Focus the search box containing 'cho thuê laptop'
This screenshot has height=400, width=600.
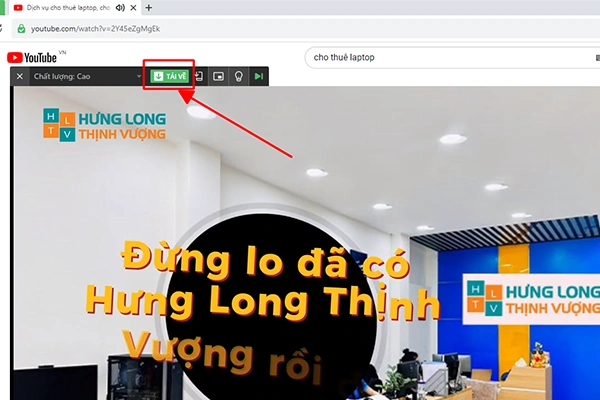click(452, 57)
